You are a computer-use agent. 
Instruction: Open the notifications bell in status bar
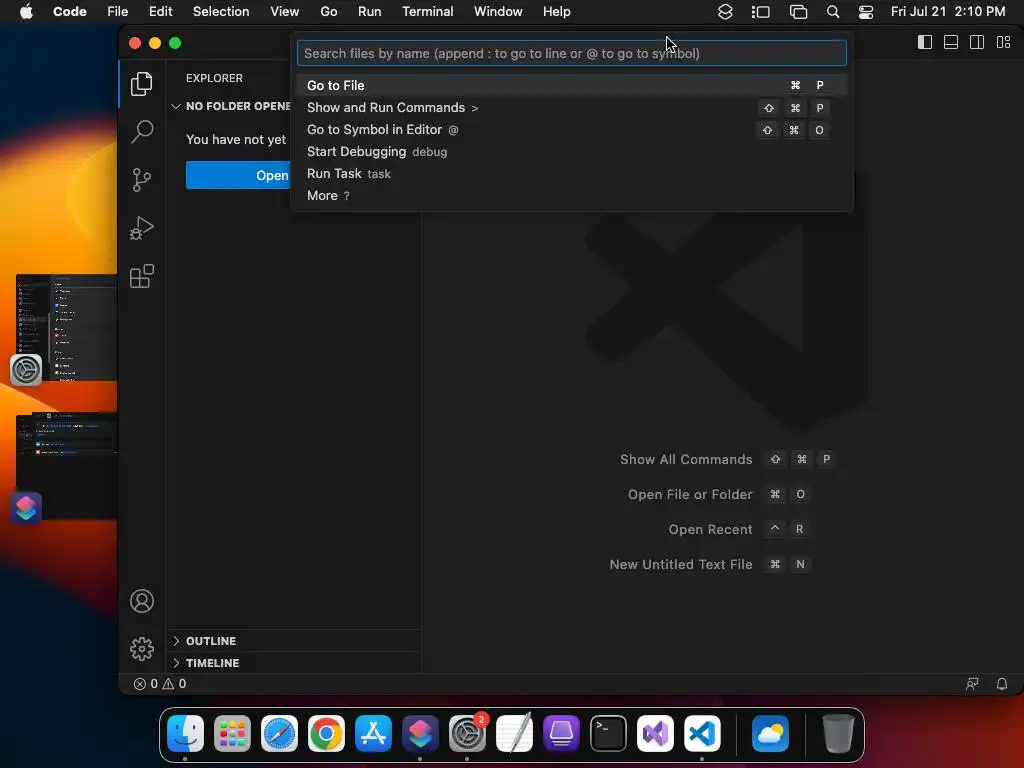(1002, 684)
